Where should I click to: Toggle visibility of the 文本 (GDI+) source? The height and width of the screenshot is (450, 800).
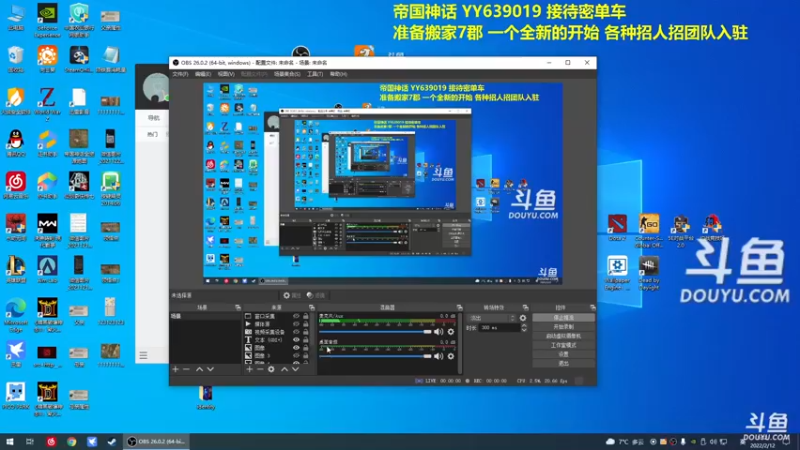pyautogui.click(x=296, y=340)
